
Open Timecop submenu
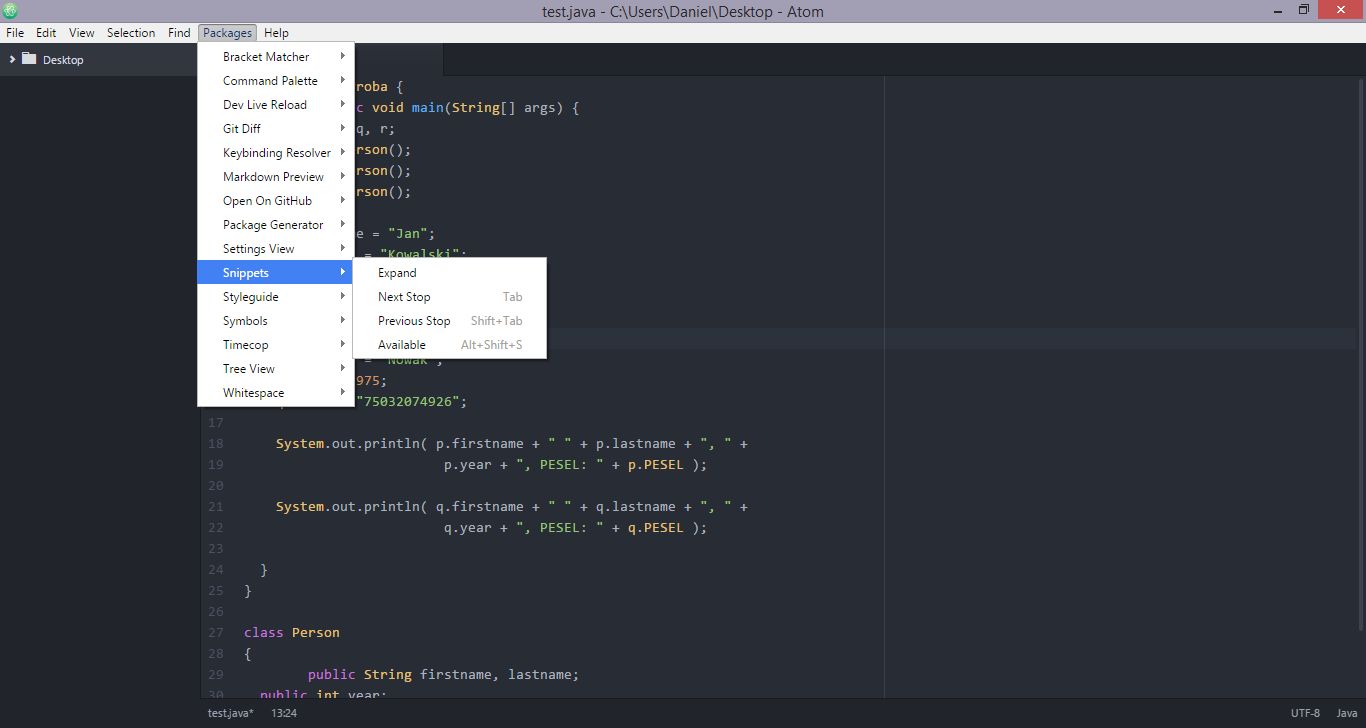(276, 345)
